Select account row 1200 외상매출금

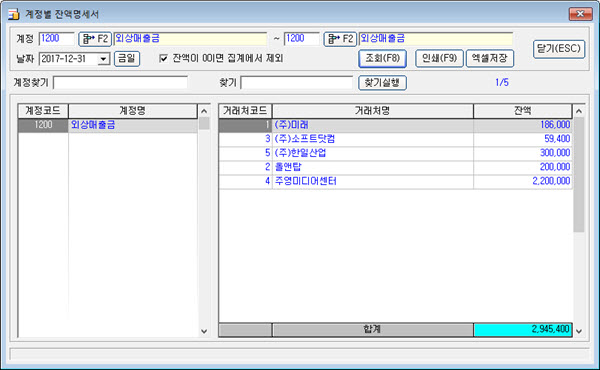point(108,125)
